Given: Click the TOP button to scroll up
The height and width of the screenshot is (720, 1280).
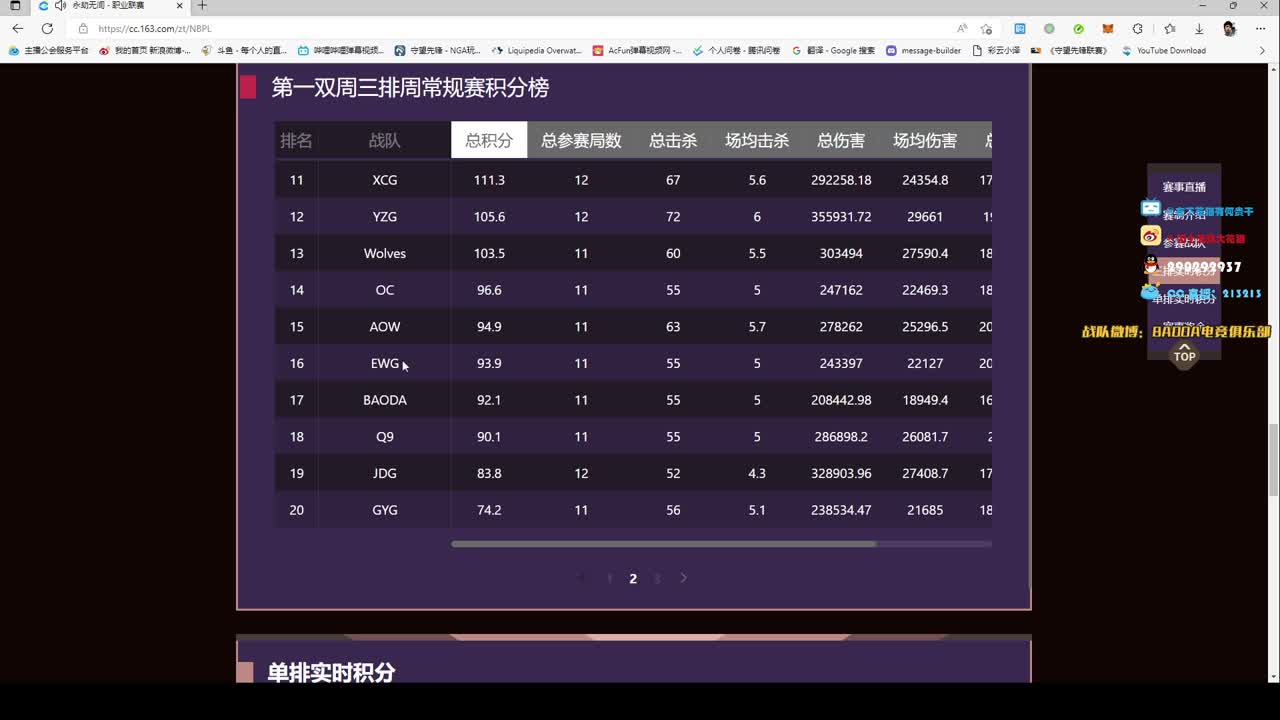Looking at the screenshot, I should point(1184,356).
